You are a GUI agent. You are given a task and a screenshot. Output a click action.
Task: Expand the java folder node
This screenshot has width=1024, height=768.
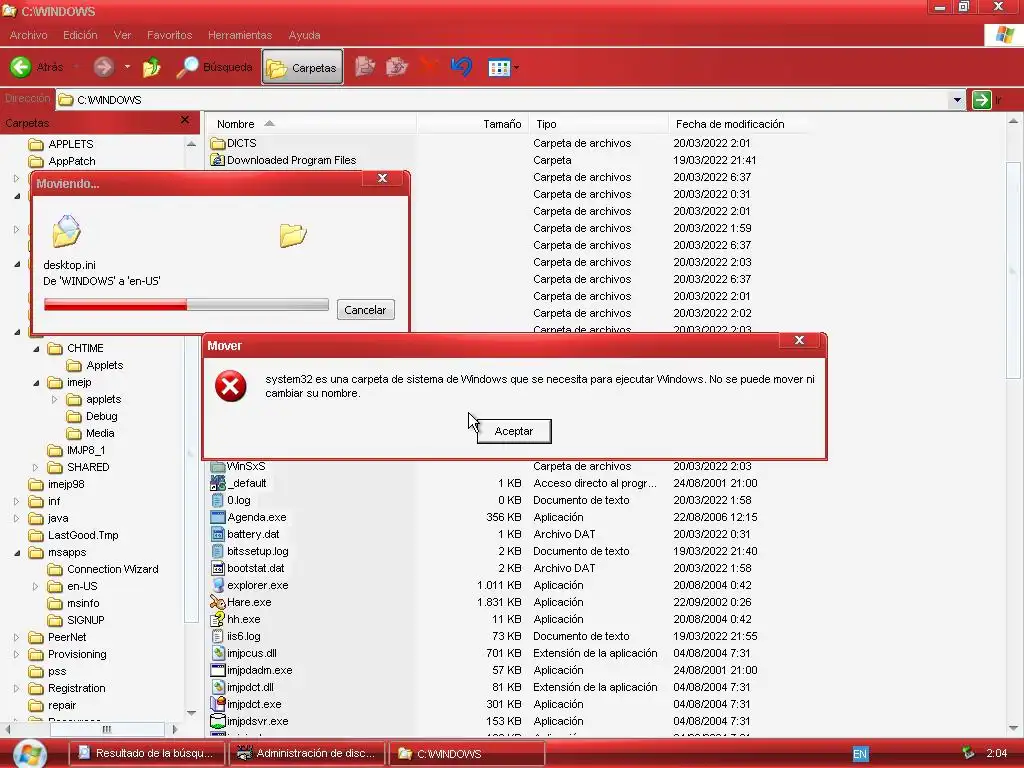click(x=16, y=519)
